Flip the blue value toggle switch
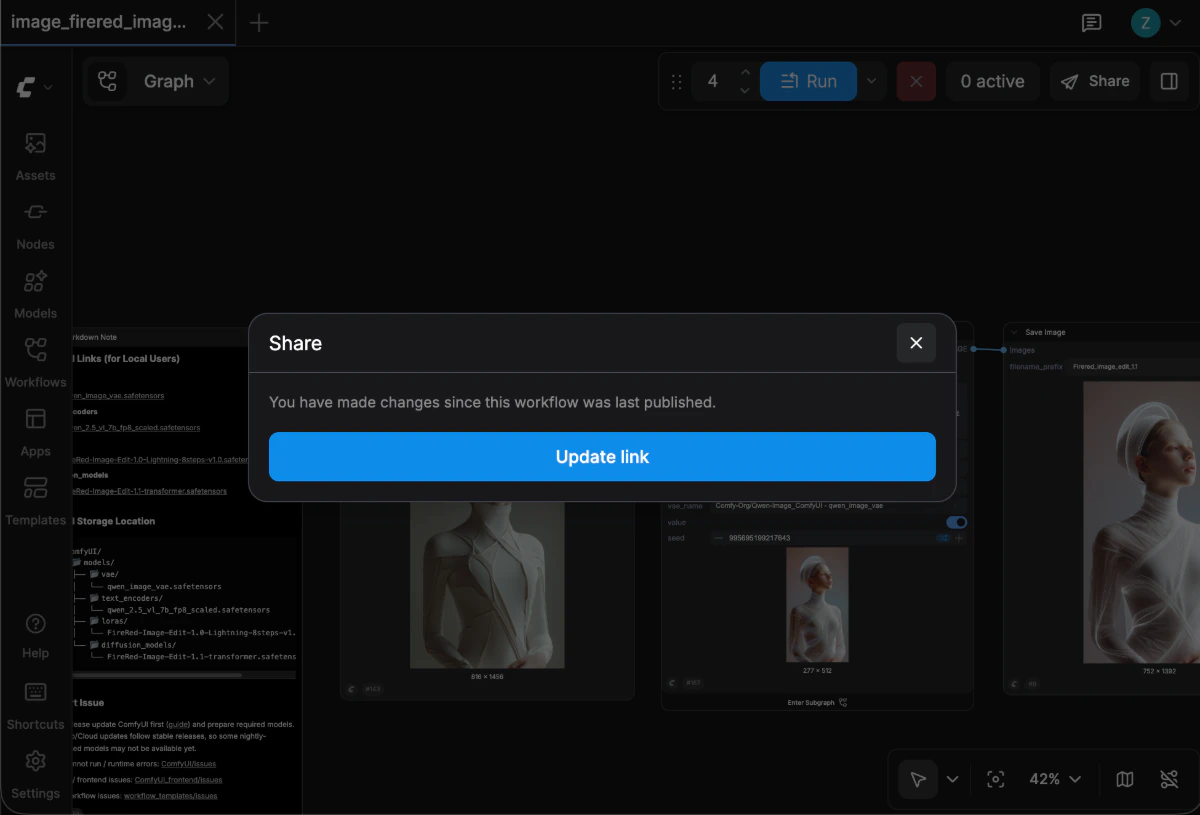 (x=956, y=522)
